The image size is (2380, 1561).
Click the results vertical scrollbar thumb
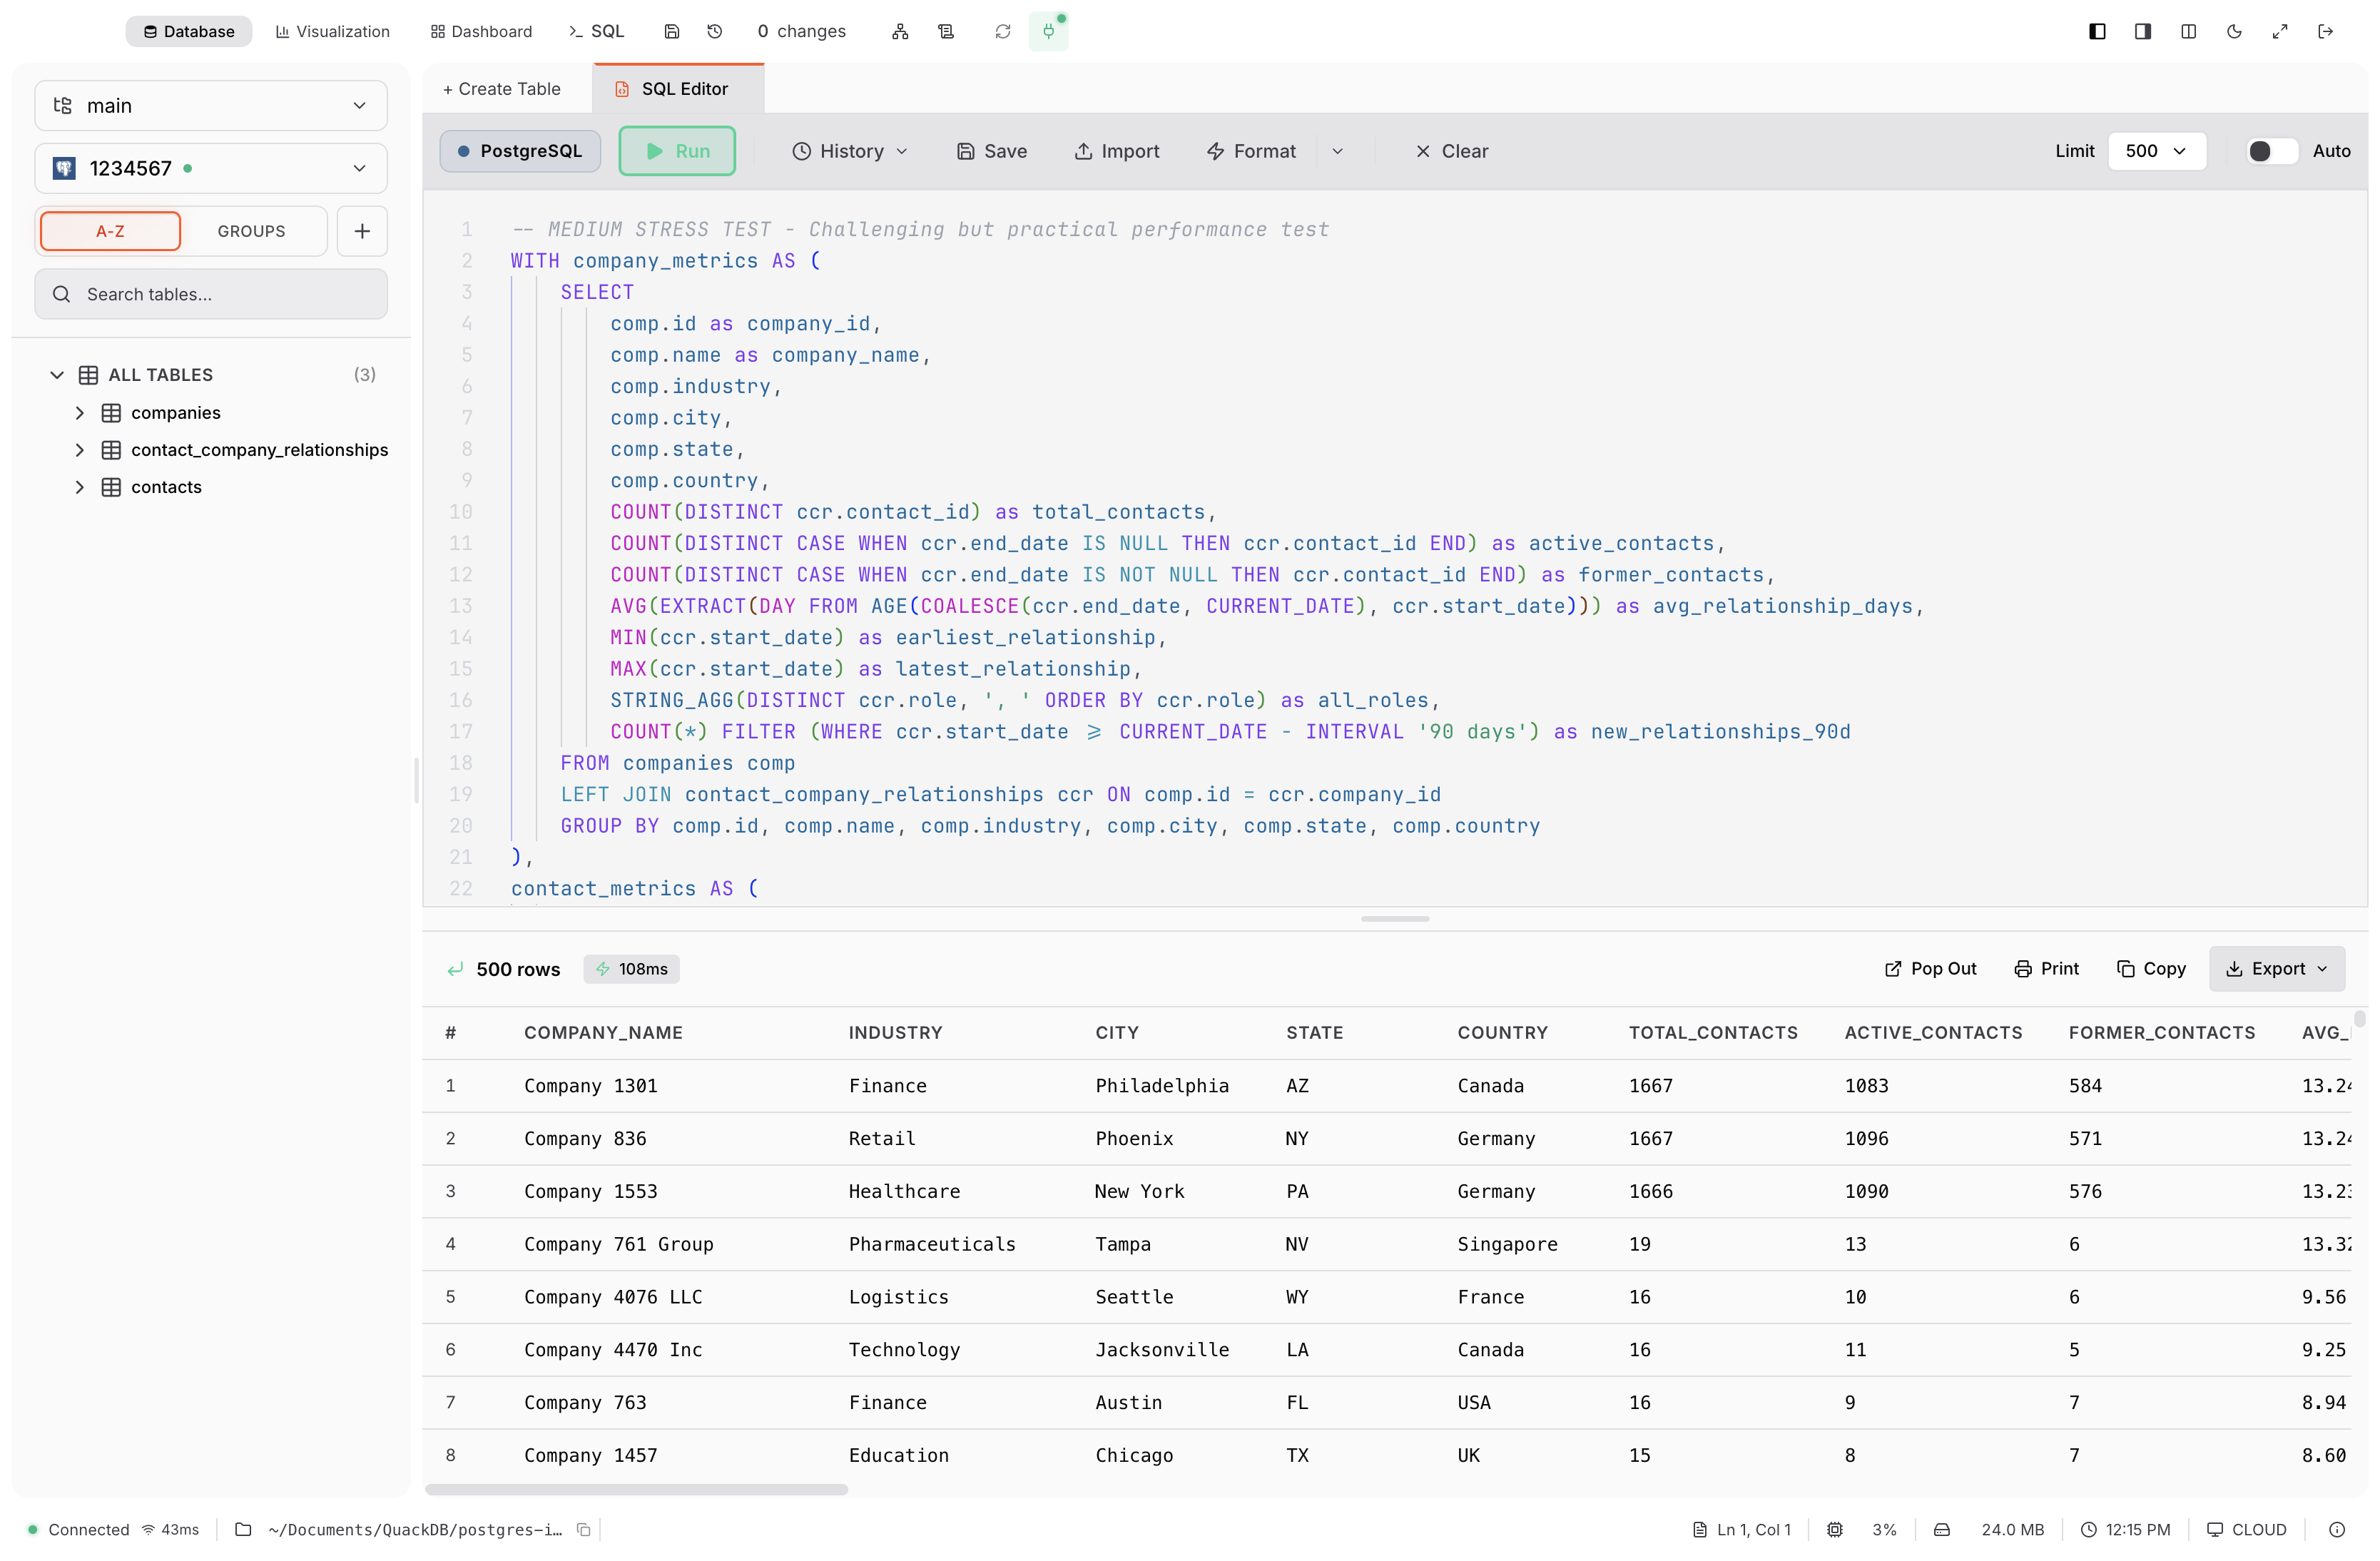pos(2359,1019)
